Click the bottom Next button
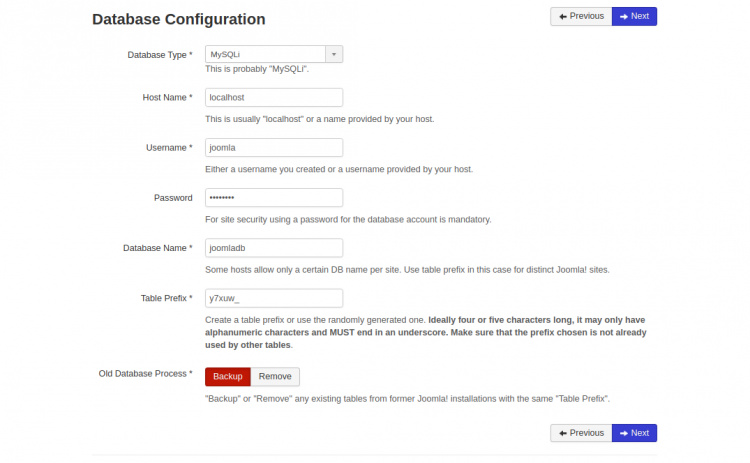Image resolution: width=750 pixels, height=463 pixels. pyautogui.click(x=634, y=433)
